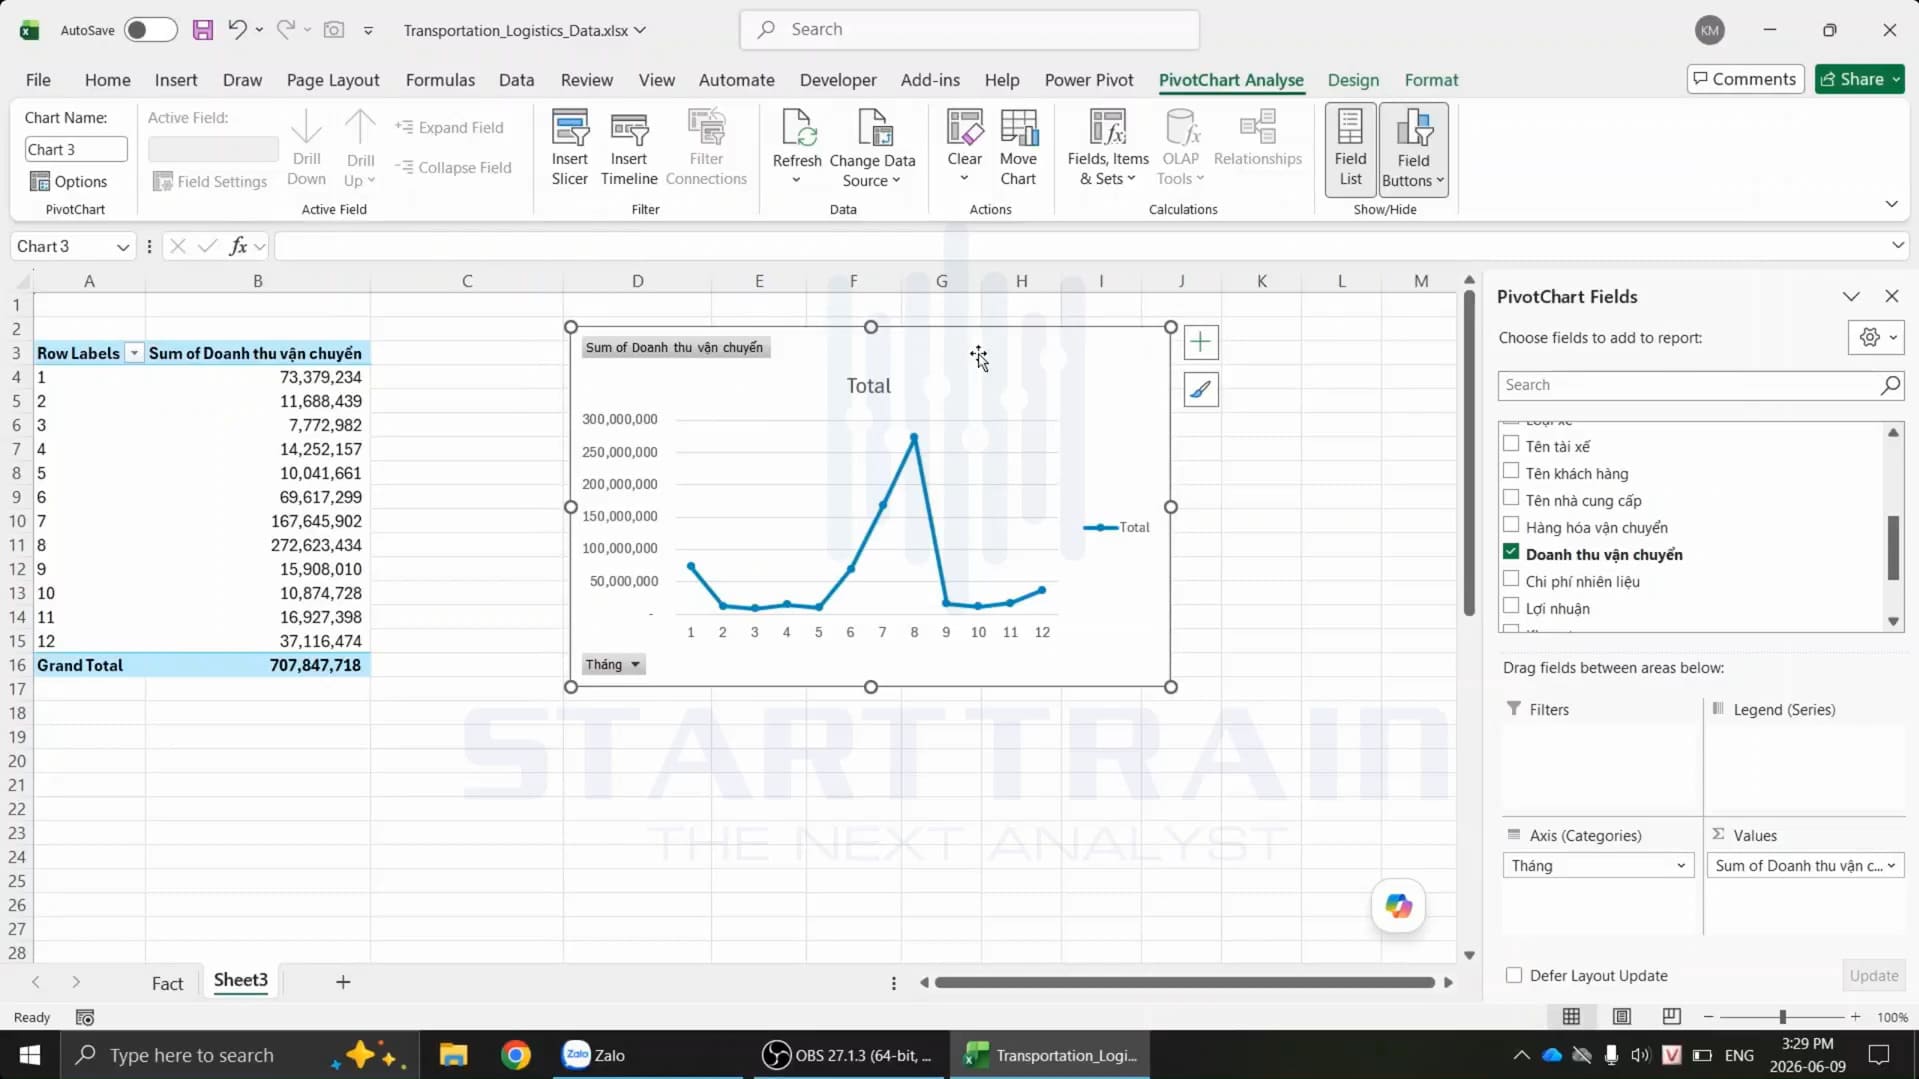
Task: Click the Insert Timeline icon
Action: 629,148
